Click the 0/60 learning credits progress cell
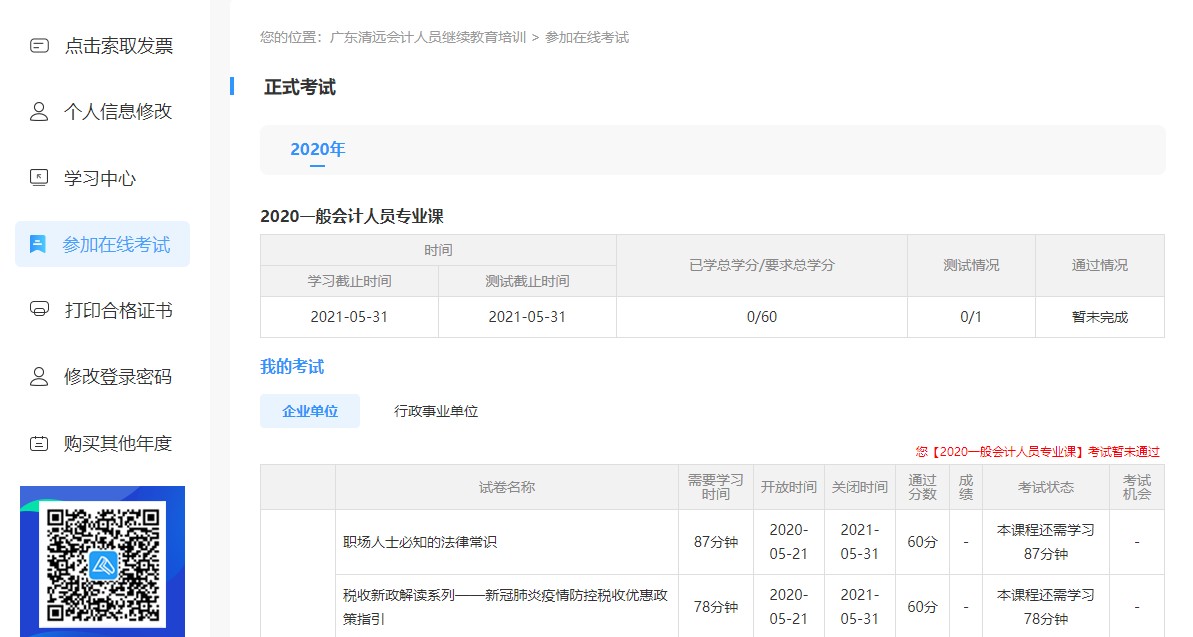Image resolution: width=1193 pixels, height=637 pixels. (762, 315)
